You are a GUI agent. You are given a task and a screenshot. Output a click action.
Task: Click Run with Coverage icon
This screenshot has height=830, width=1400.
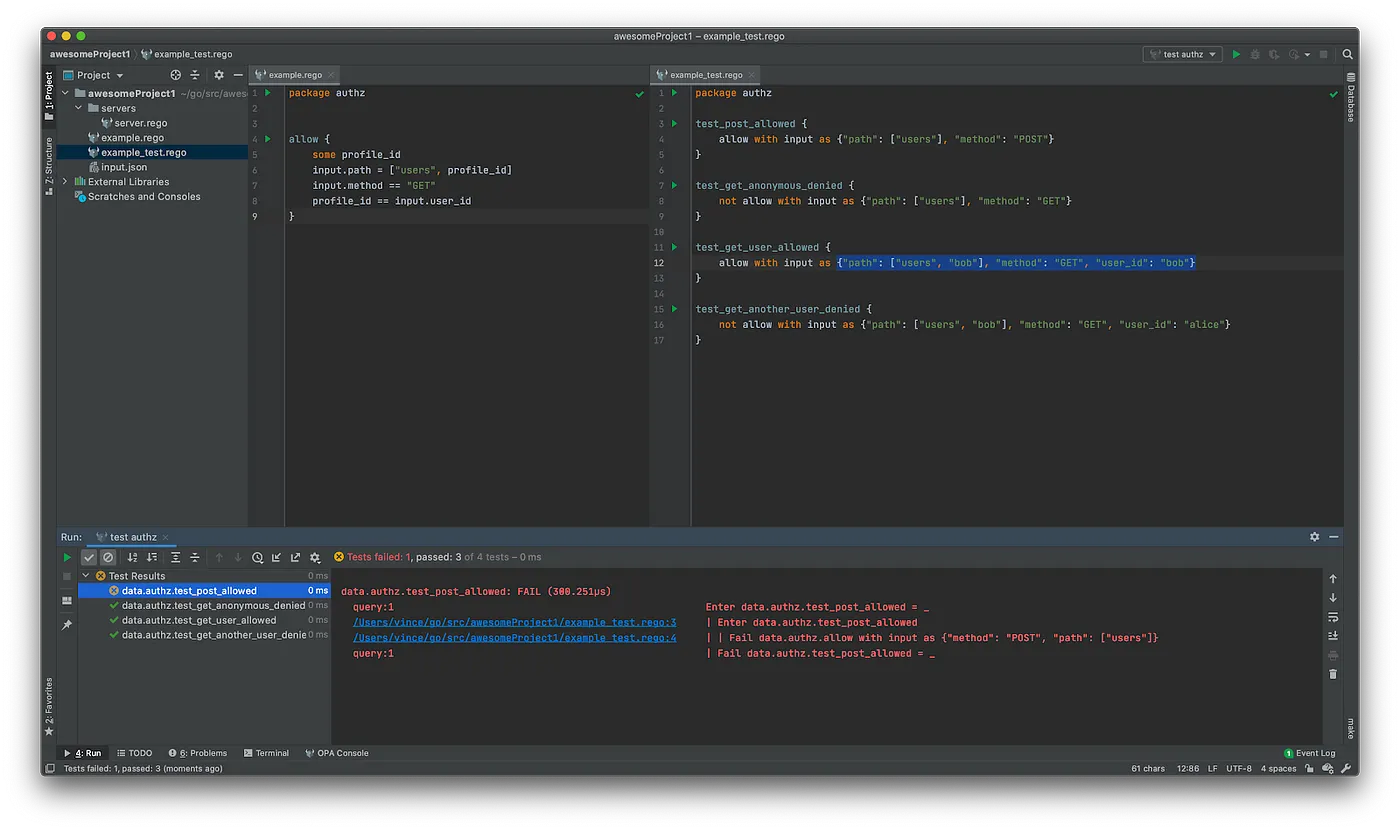pyautogui.click(x=1274, y=54)
